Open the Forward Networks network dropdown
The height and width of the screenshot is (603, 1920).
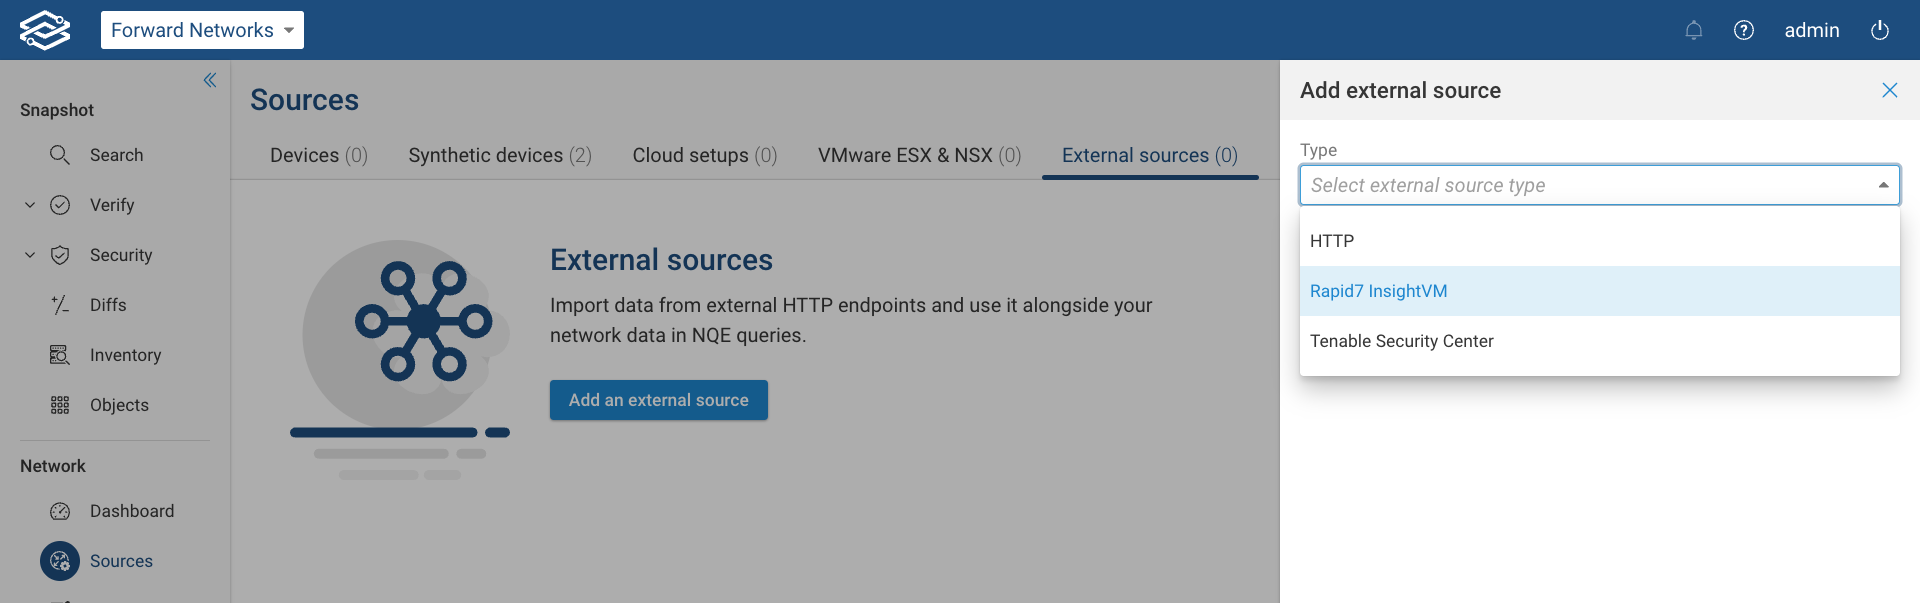[x=202, y=30]
